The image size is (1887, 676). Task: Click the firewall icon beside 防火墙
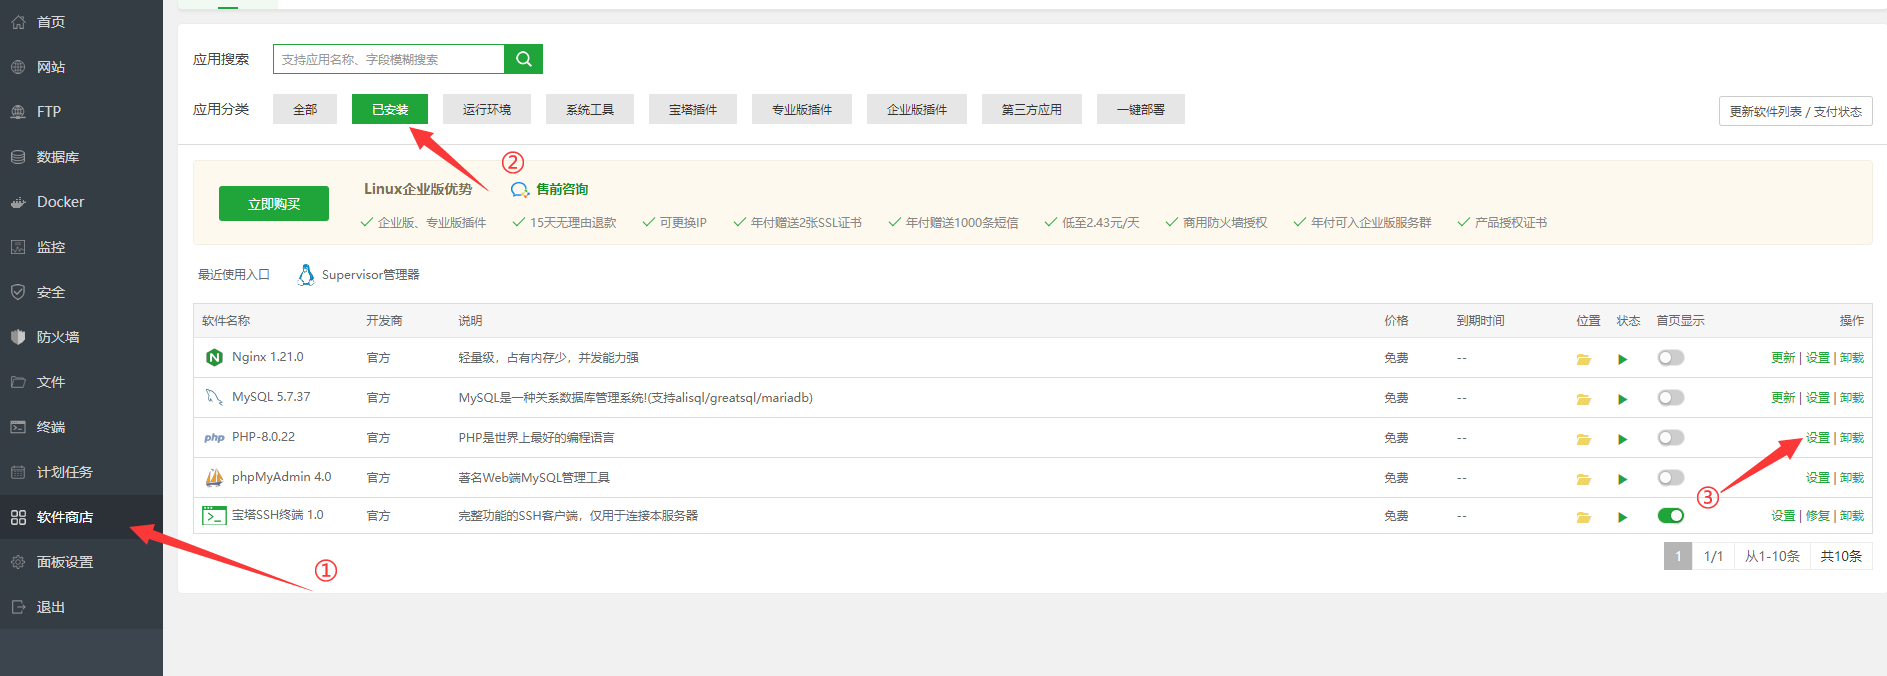pos(18,337)
